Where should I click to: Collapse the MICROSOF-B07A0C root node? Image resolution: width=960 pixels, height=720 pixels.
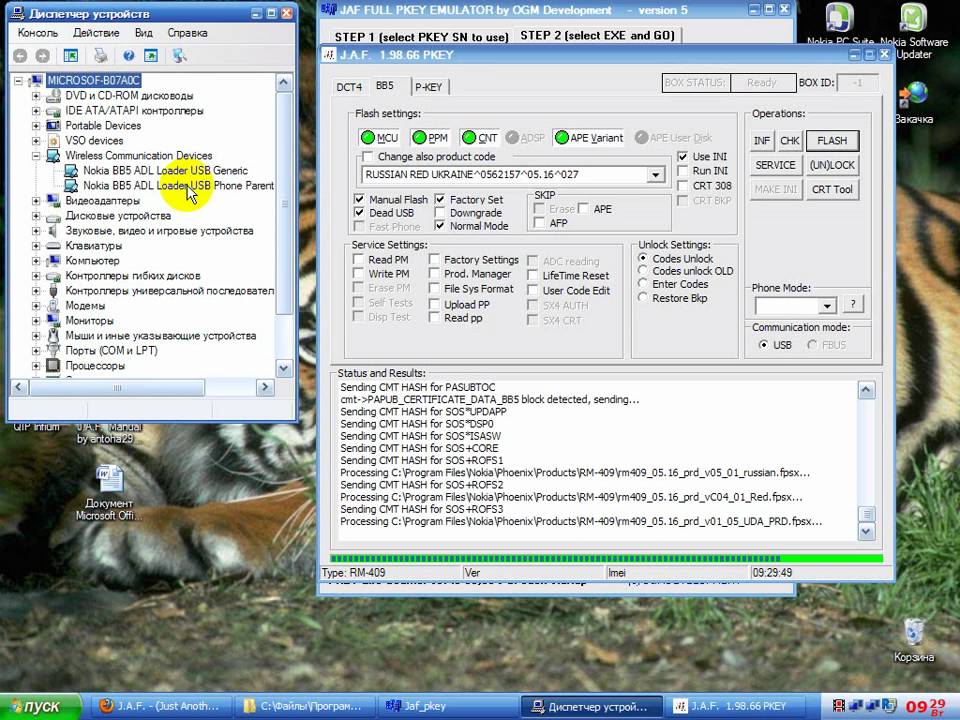(x=19, y=81)
